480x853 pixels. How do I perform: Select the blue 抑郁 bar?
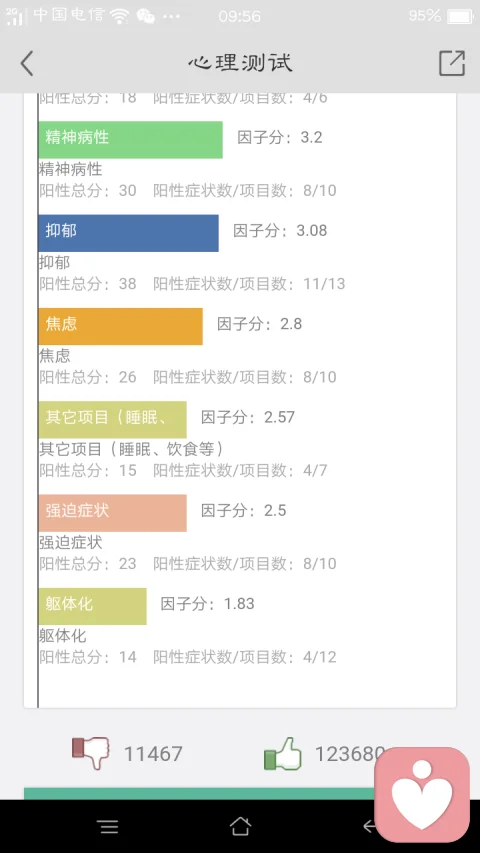coord(128,233)
